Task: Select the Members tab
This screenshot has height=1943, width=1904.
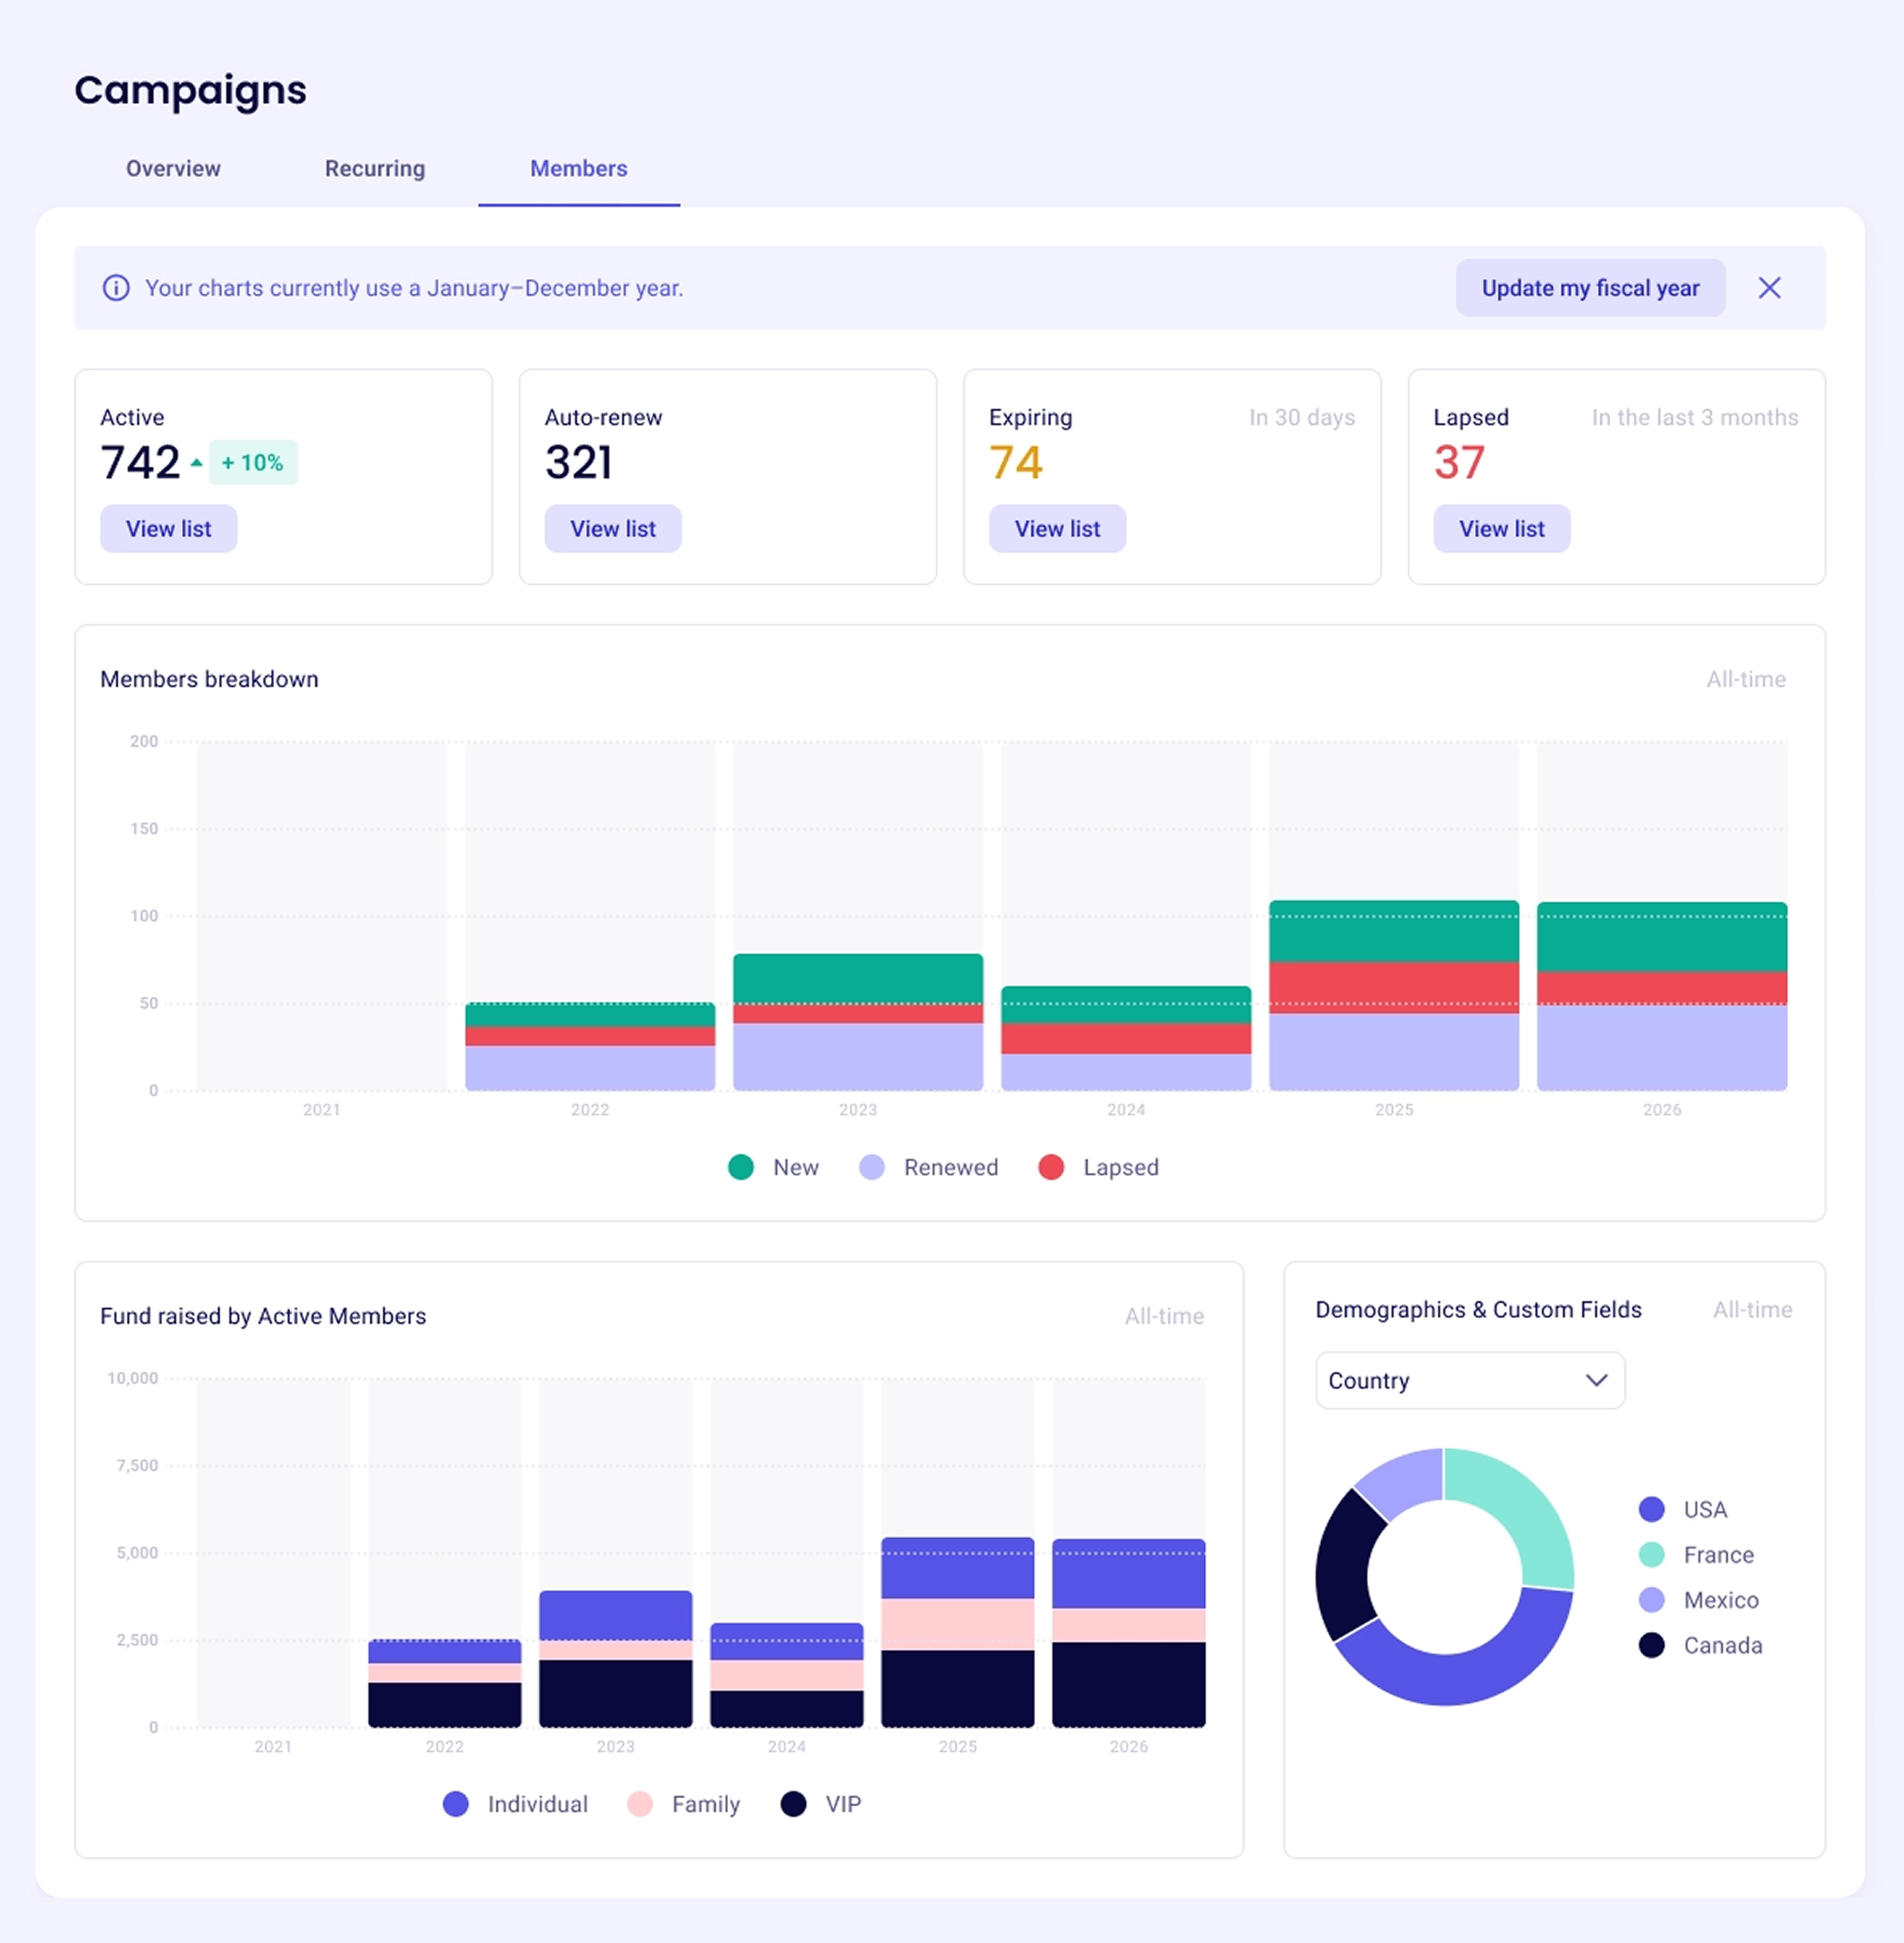Action: [x=579, y=168]
